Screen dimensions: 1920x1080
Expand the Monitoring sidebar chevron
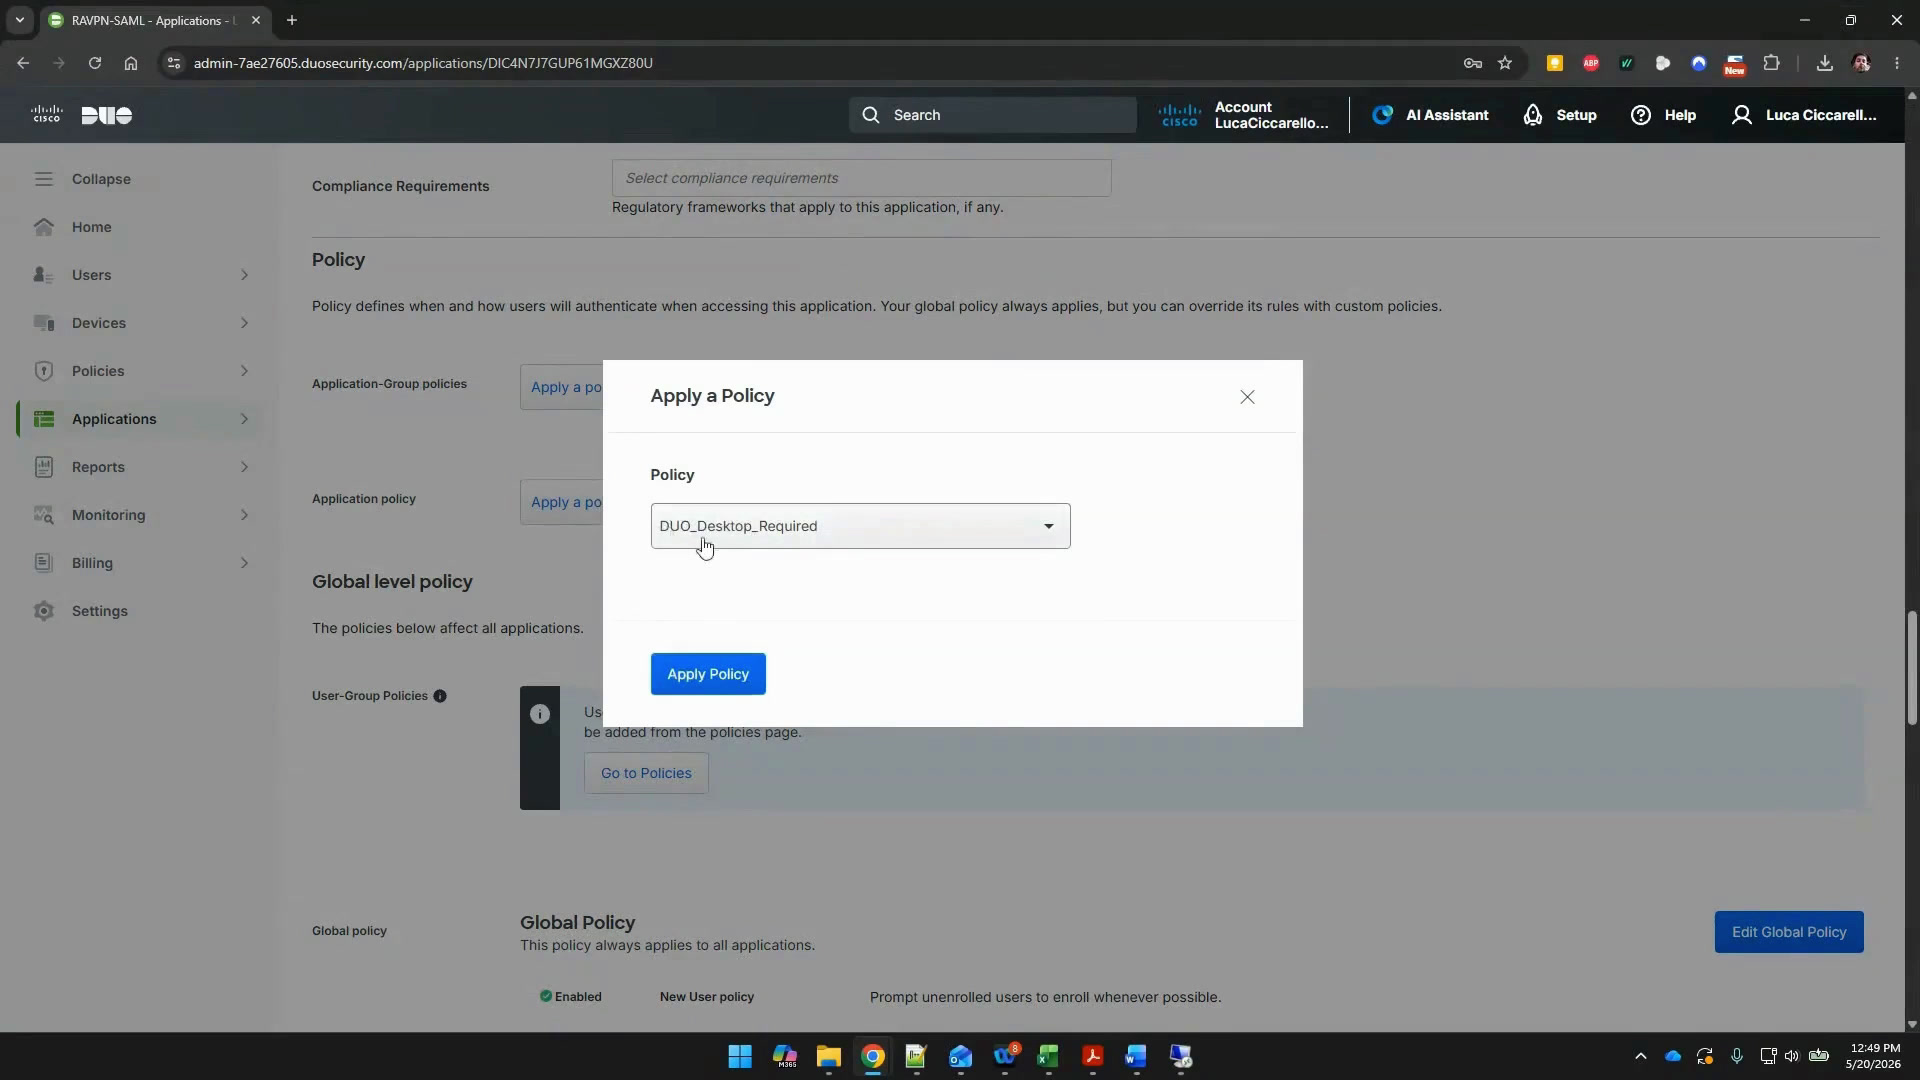click(x=244, y=515)
